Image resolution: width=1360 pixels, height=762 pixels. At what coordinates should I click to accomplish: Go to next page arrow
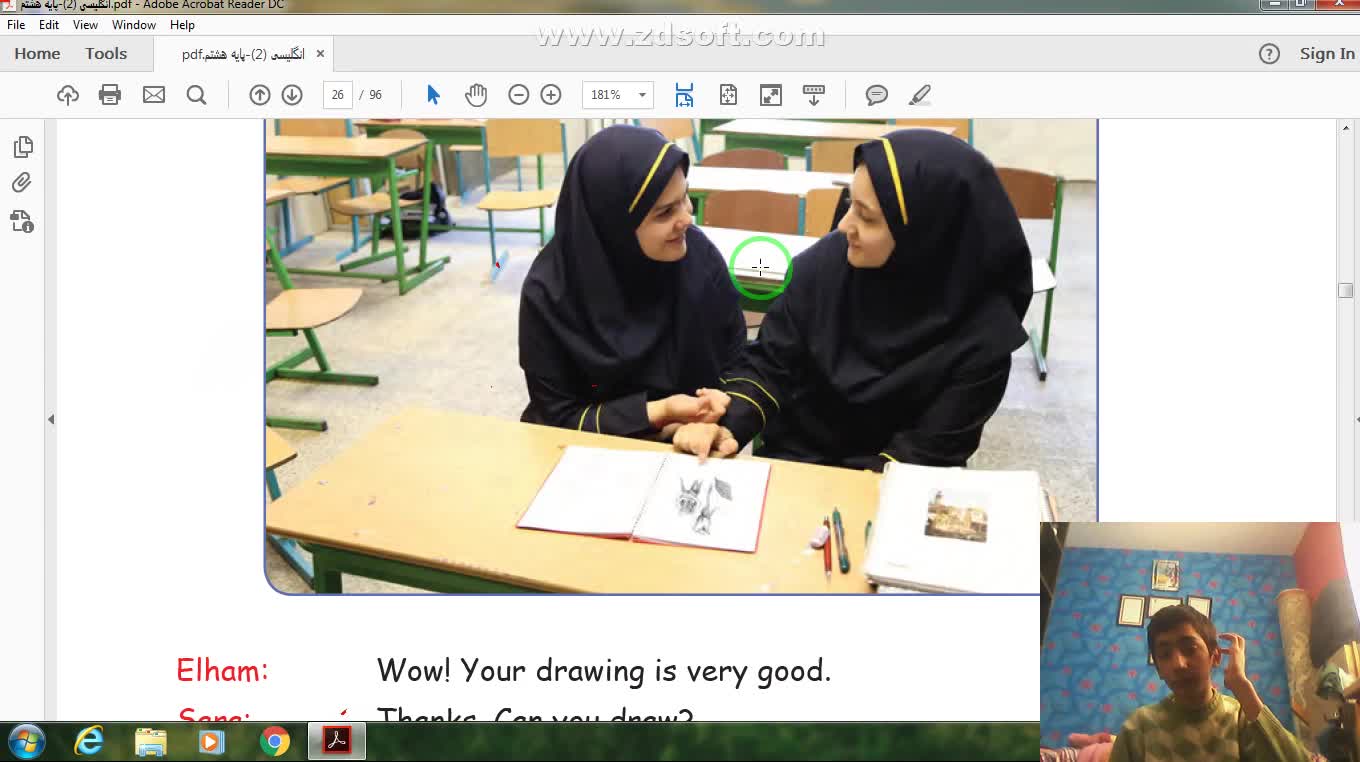tap(292, 95)
